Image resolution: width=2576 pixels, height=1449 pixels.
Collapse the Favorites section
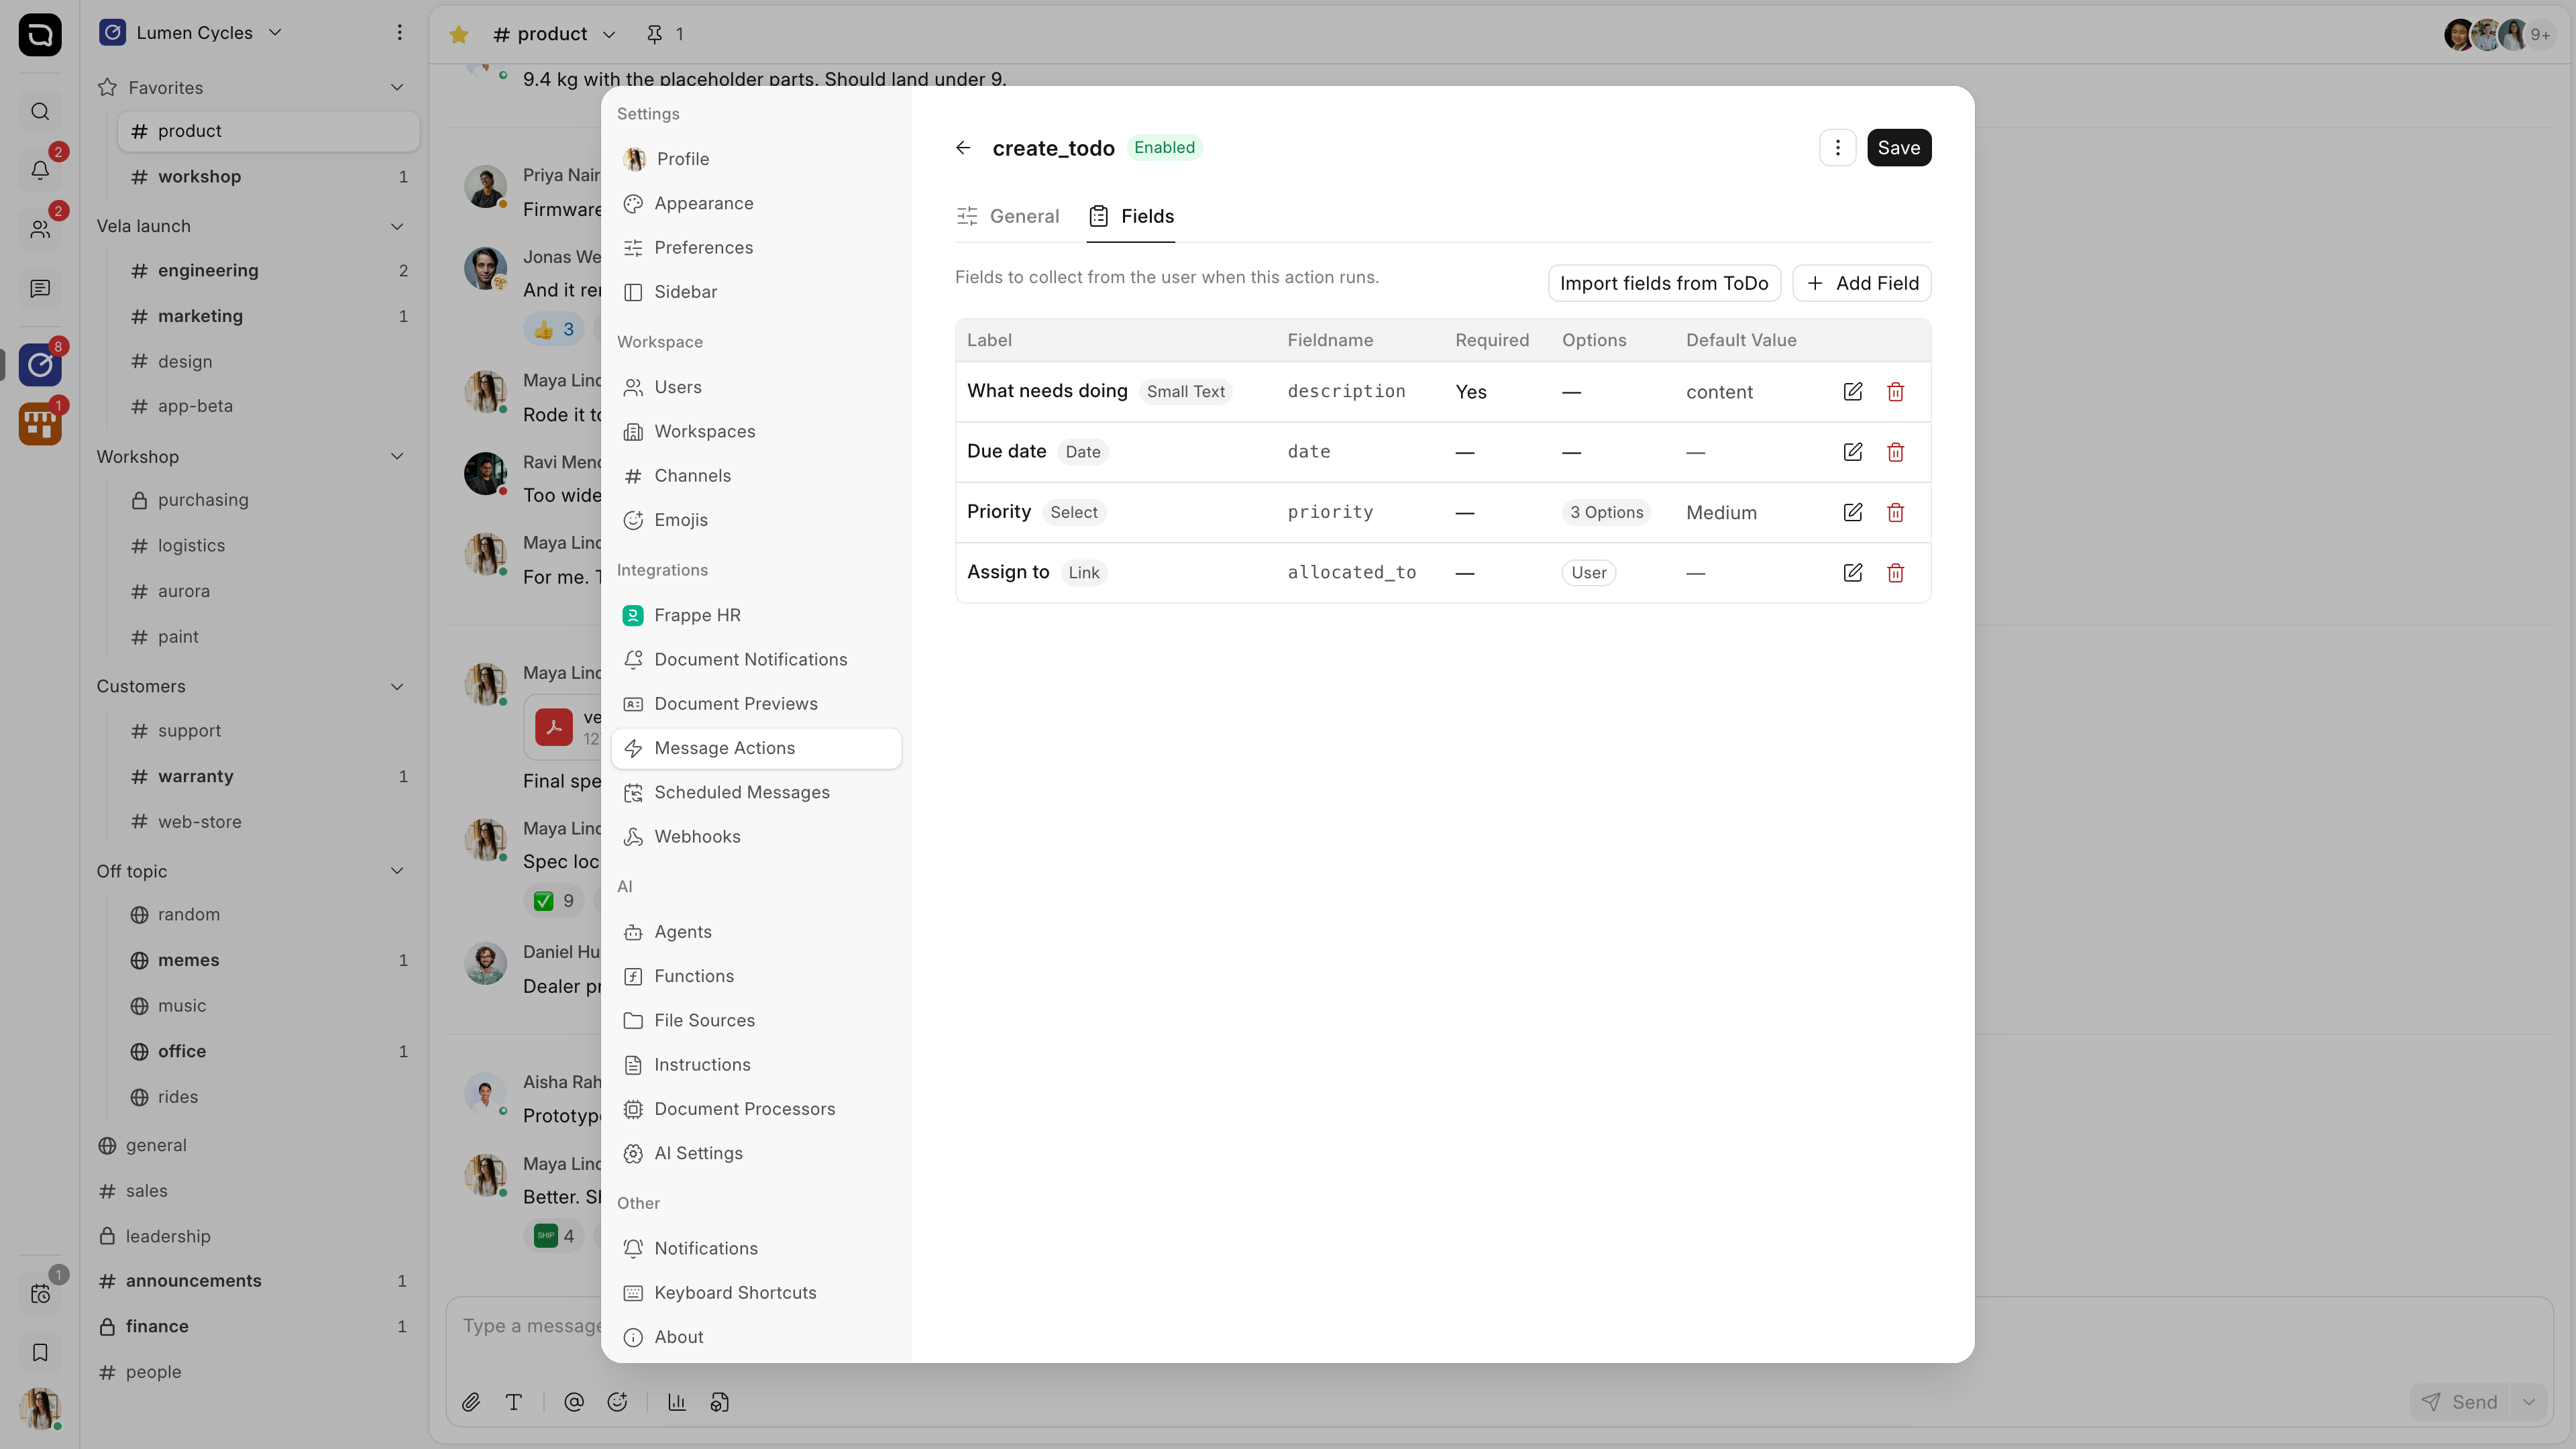397,88
